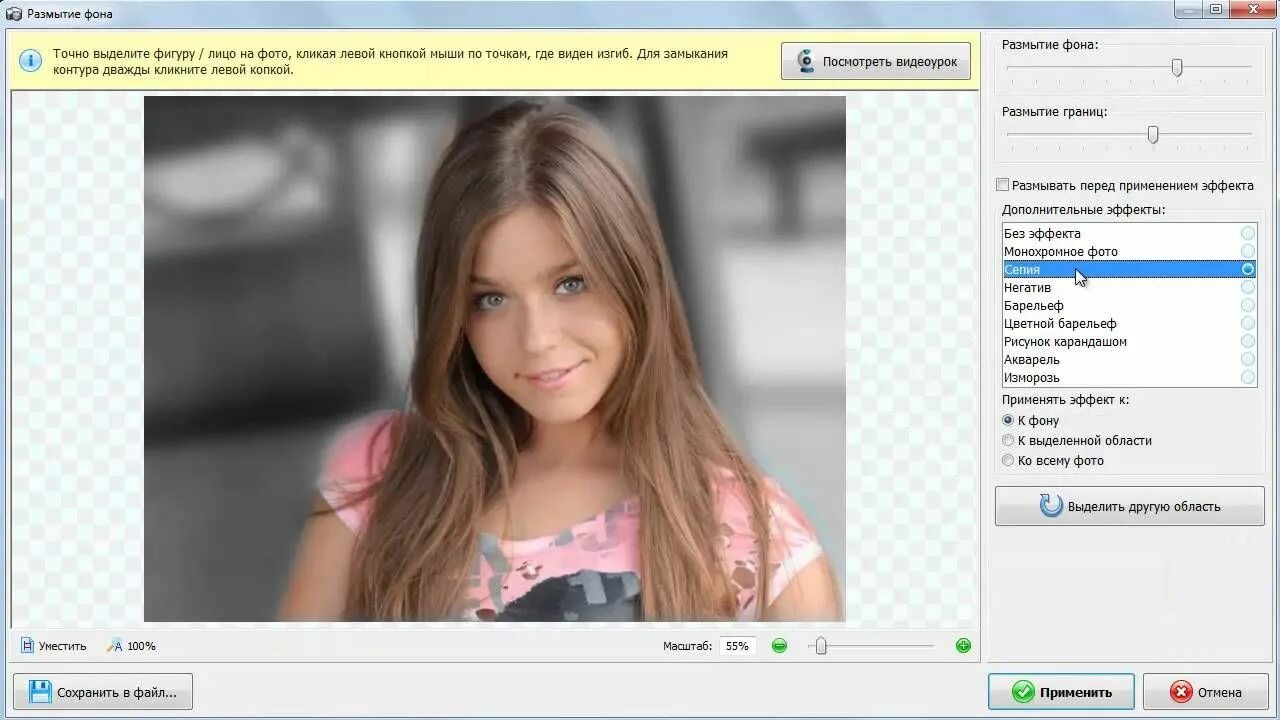
Task: Apply changes with Применить
Action: pos(1061,692)
